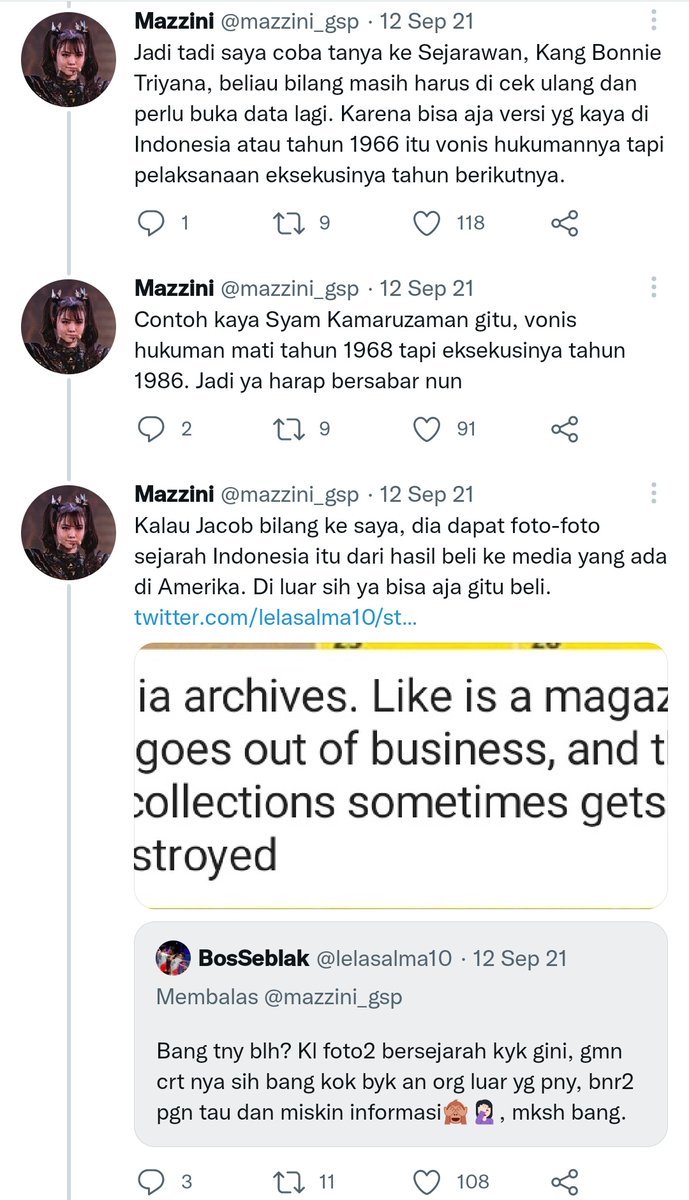
Task: Share the Syam Kamaruzaman tweet
Action: tap(565, 430)
